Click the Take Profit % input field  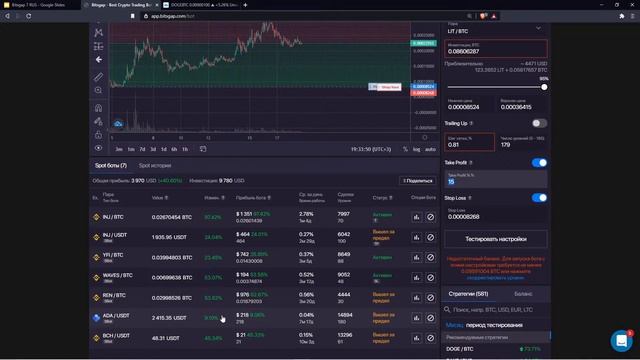pyautogui.click(x=496, y=179)
